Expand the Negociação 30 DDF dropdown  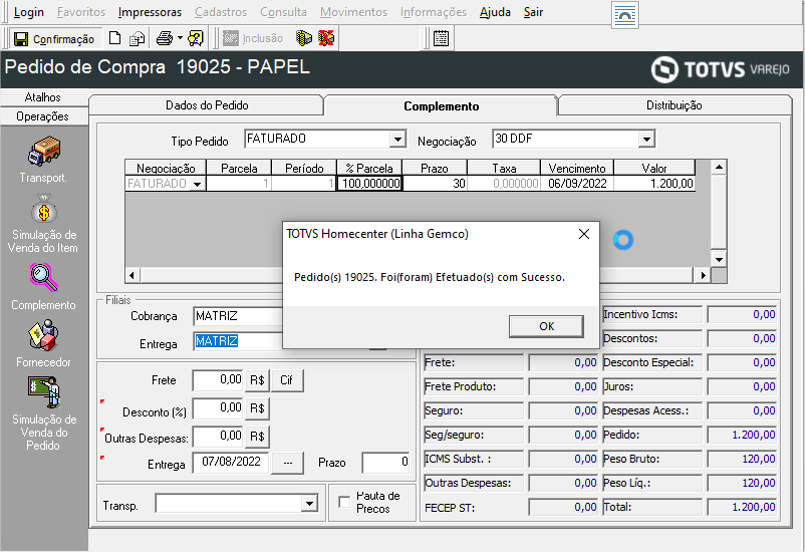click(x=646, y=139)
